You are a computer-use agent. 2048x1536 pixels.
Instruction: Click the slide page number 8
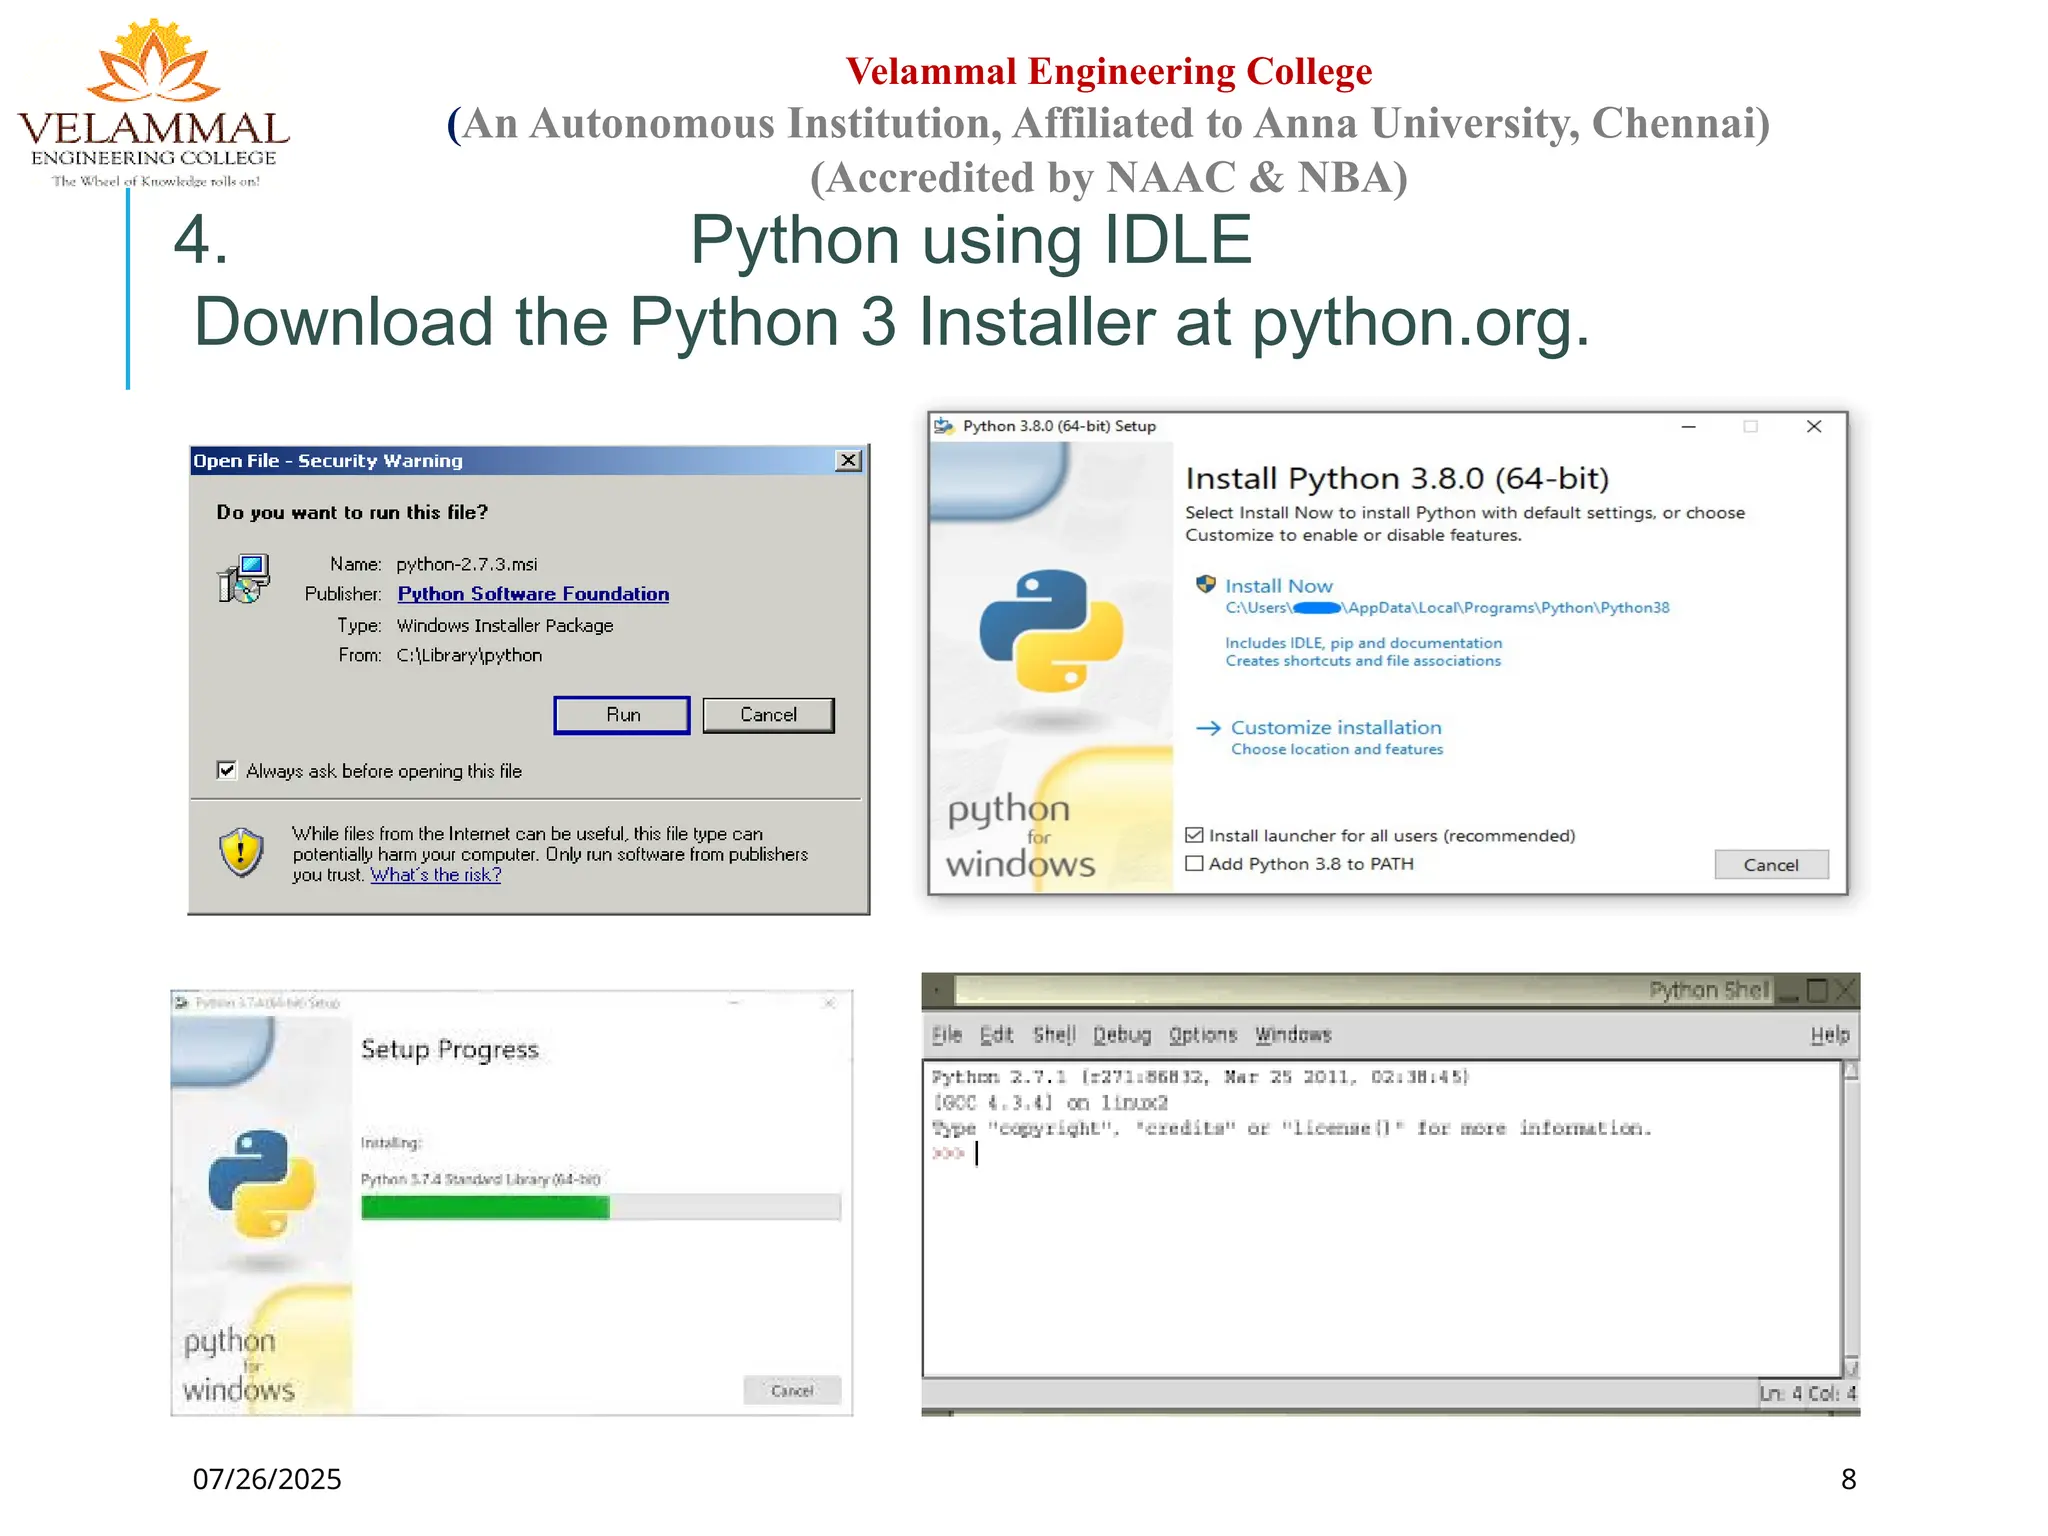click(1848, 1479)
